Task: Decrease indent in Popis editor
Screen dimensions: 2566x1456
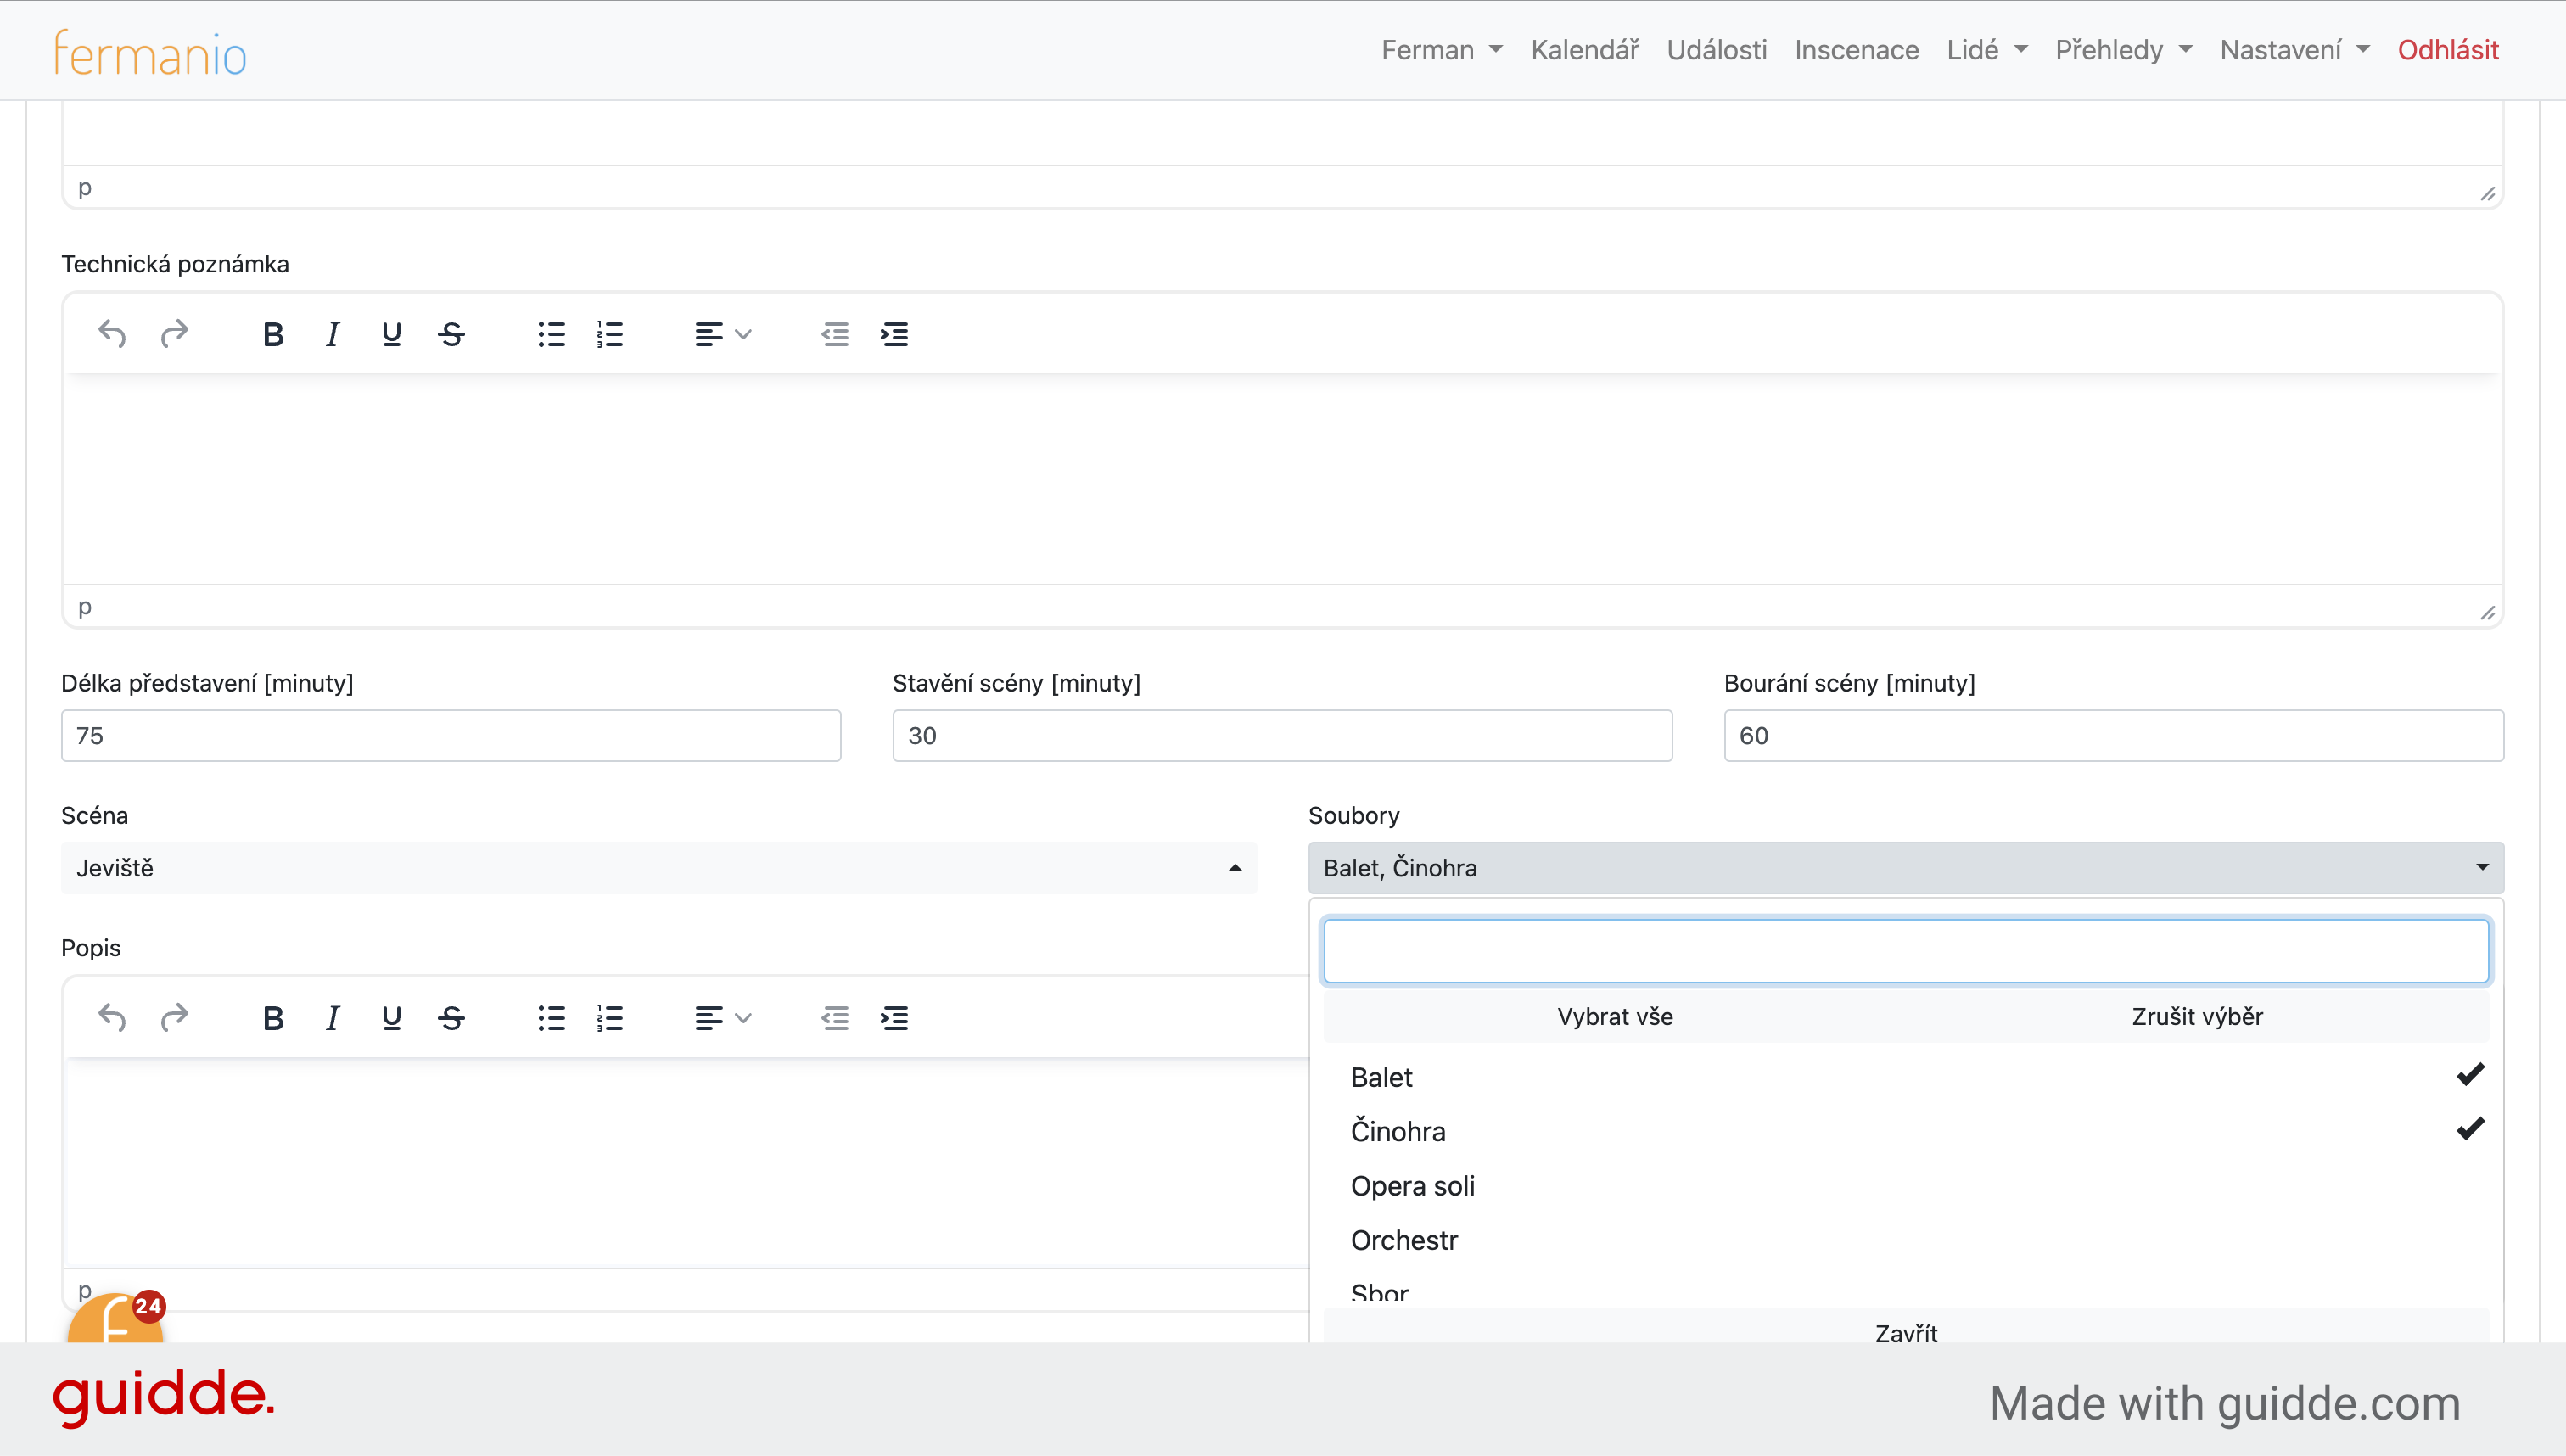Action: [x=835, y=1018]
